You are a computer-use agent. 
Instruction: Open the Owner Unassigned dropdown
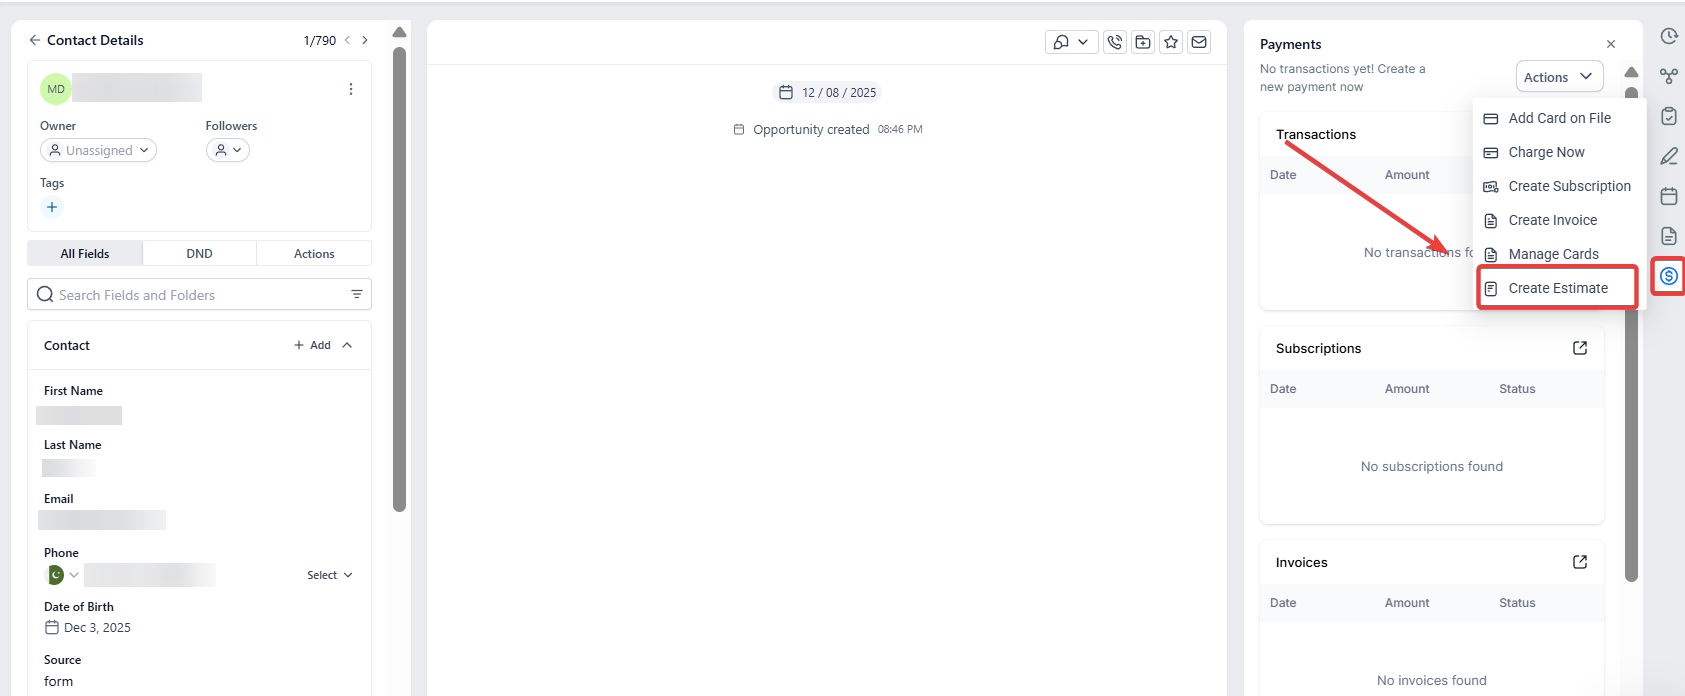click(98, 150)
